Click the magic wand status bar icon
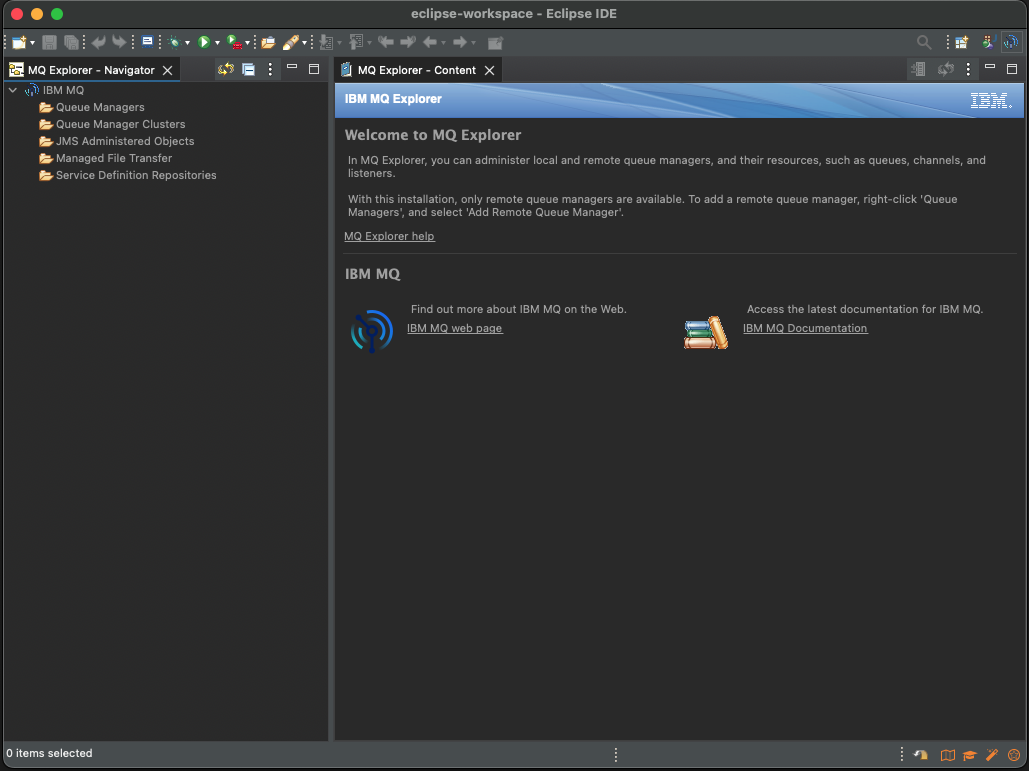This screenshot has width=1029, height=771. (x=992, y=755)
